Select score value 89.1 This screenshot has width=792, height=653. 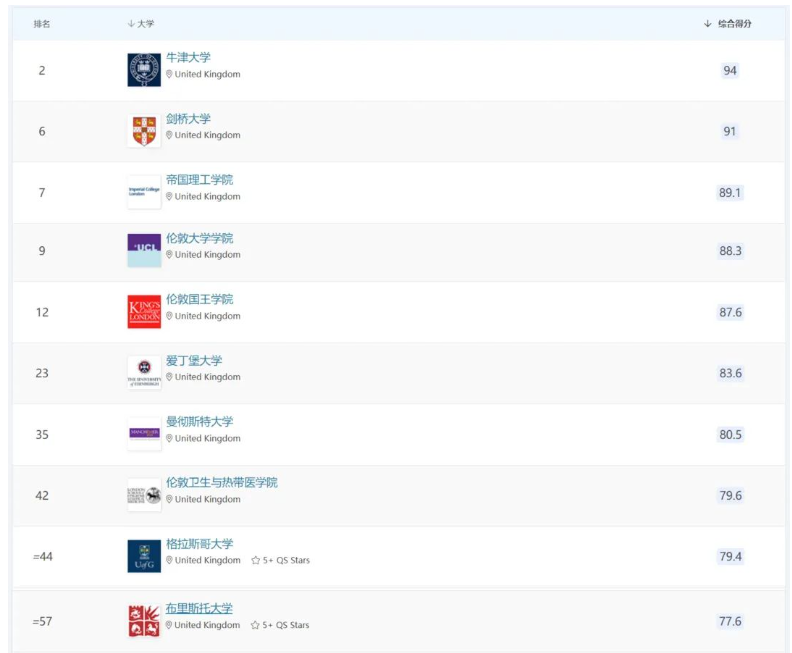730,192
